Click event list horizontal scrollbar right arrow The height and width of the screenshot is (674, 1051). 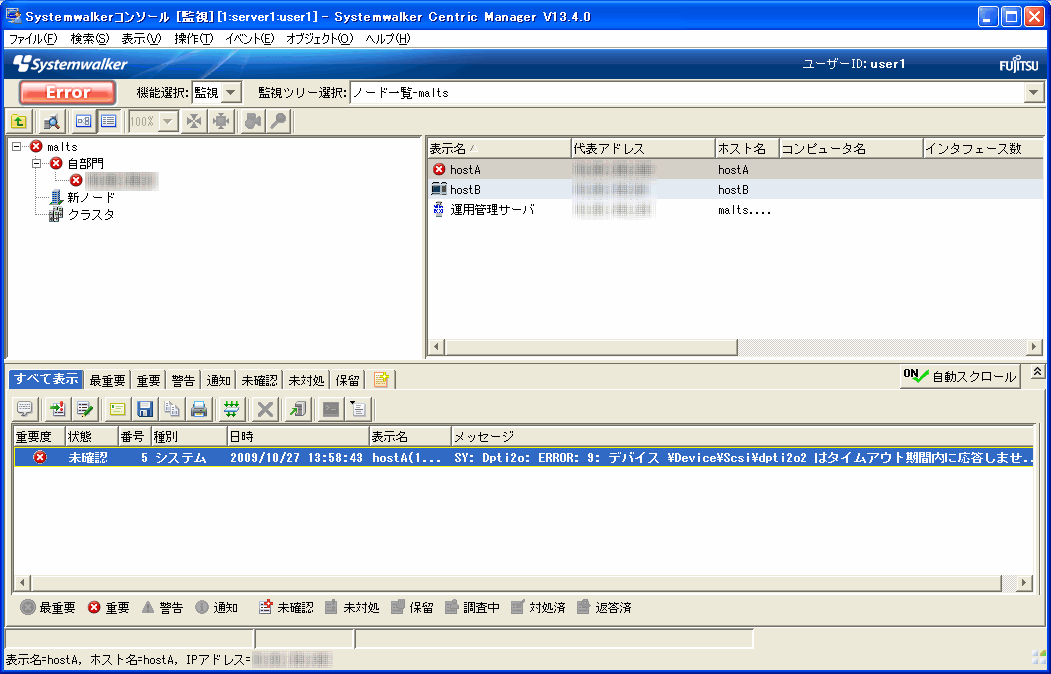pos(1024,582)
